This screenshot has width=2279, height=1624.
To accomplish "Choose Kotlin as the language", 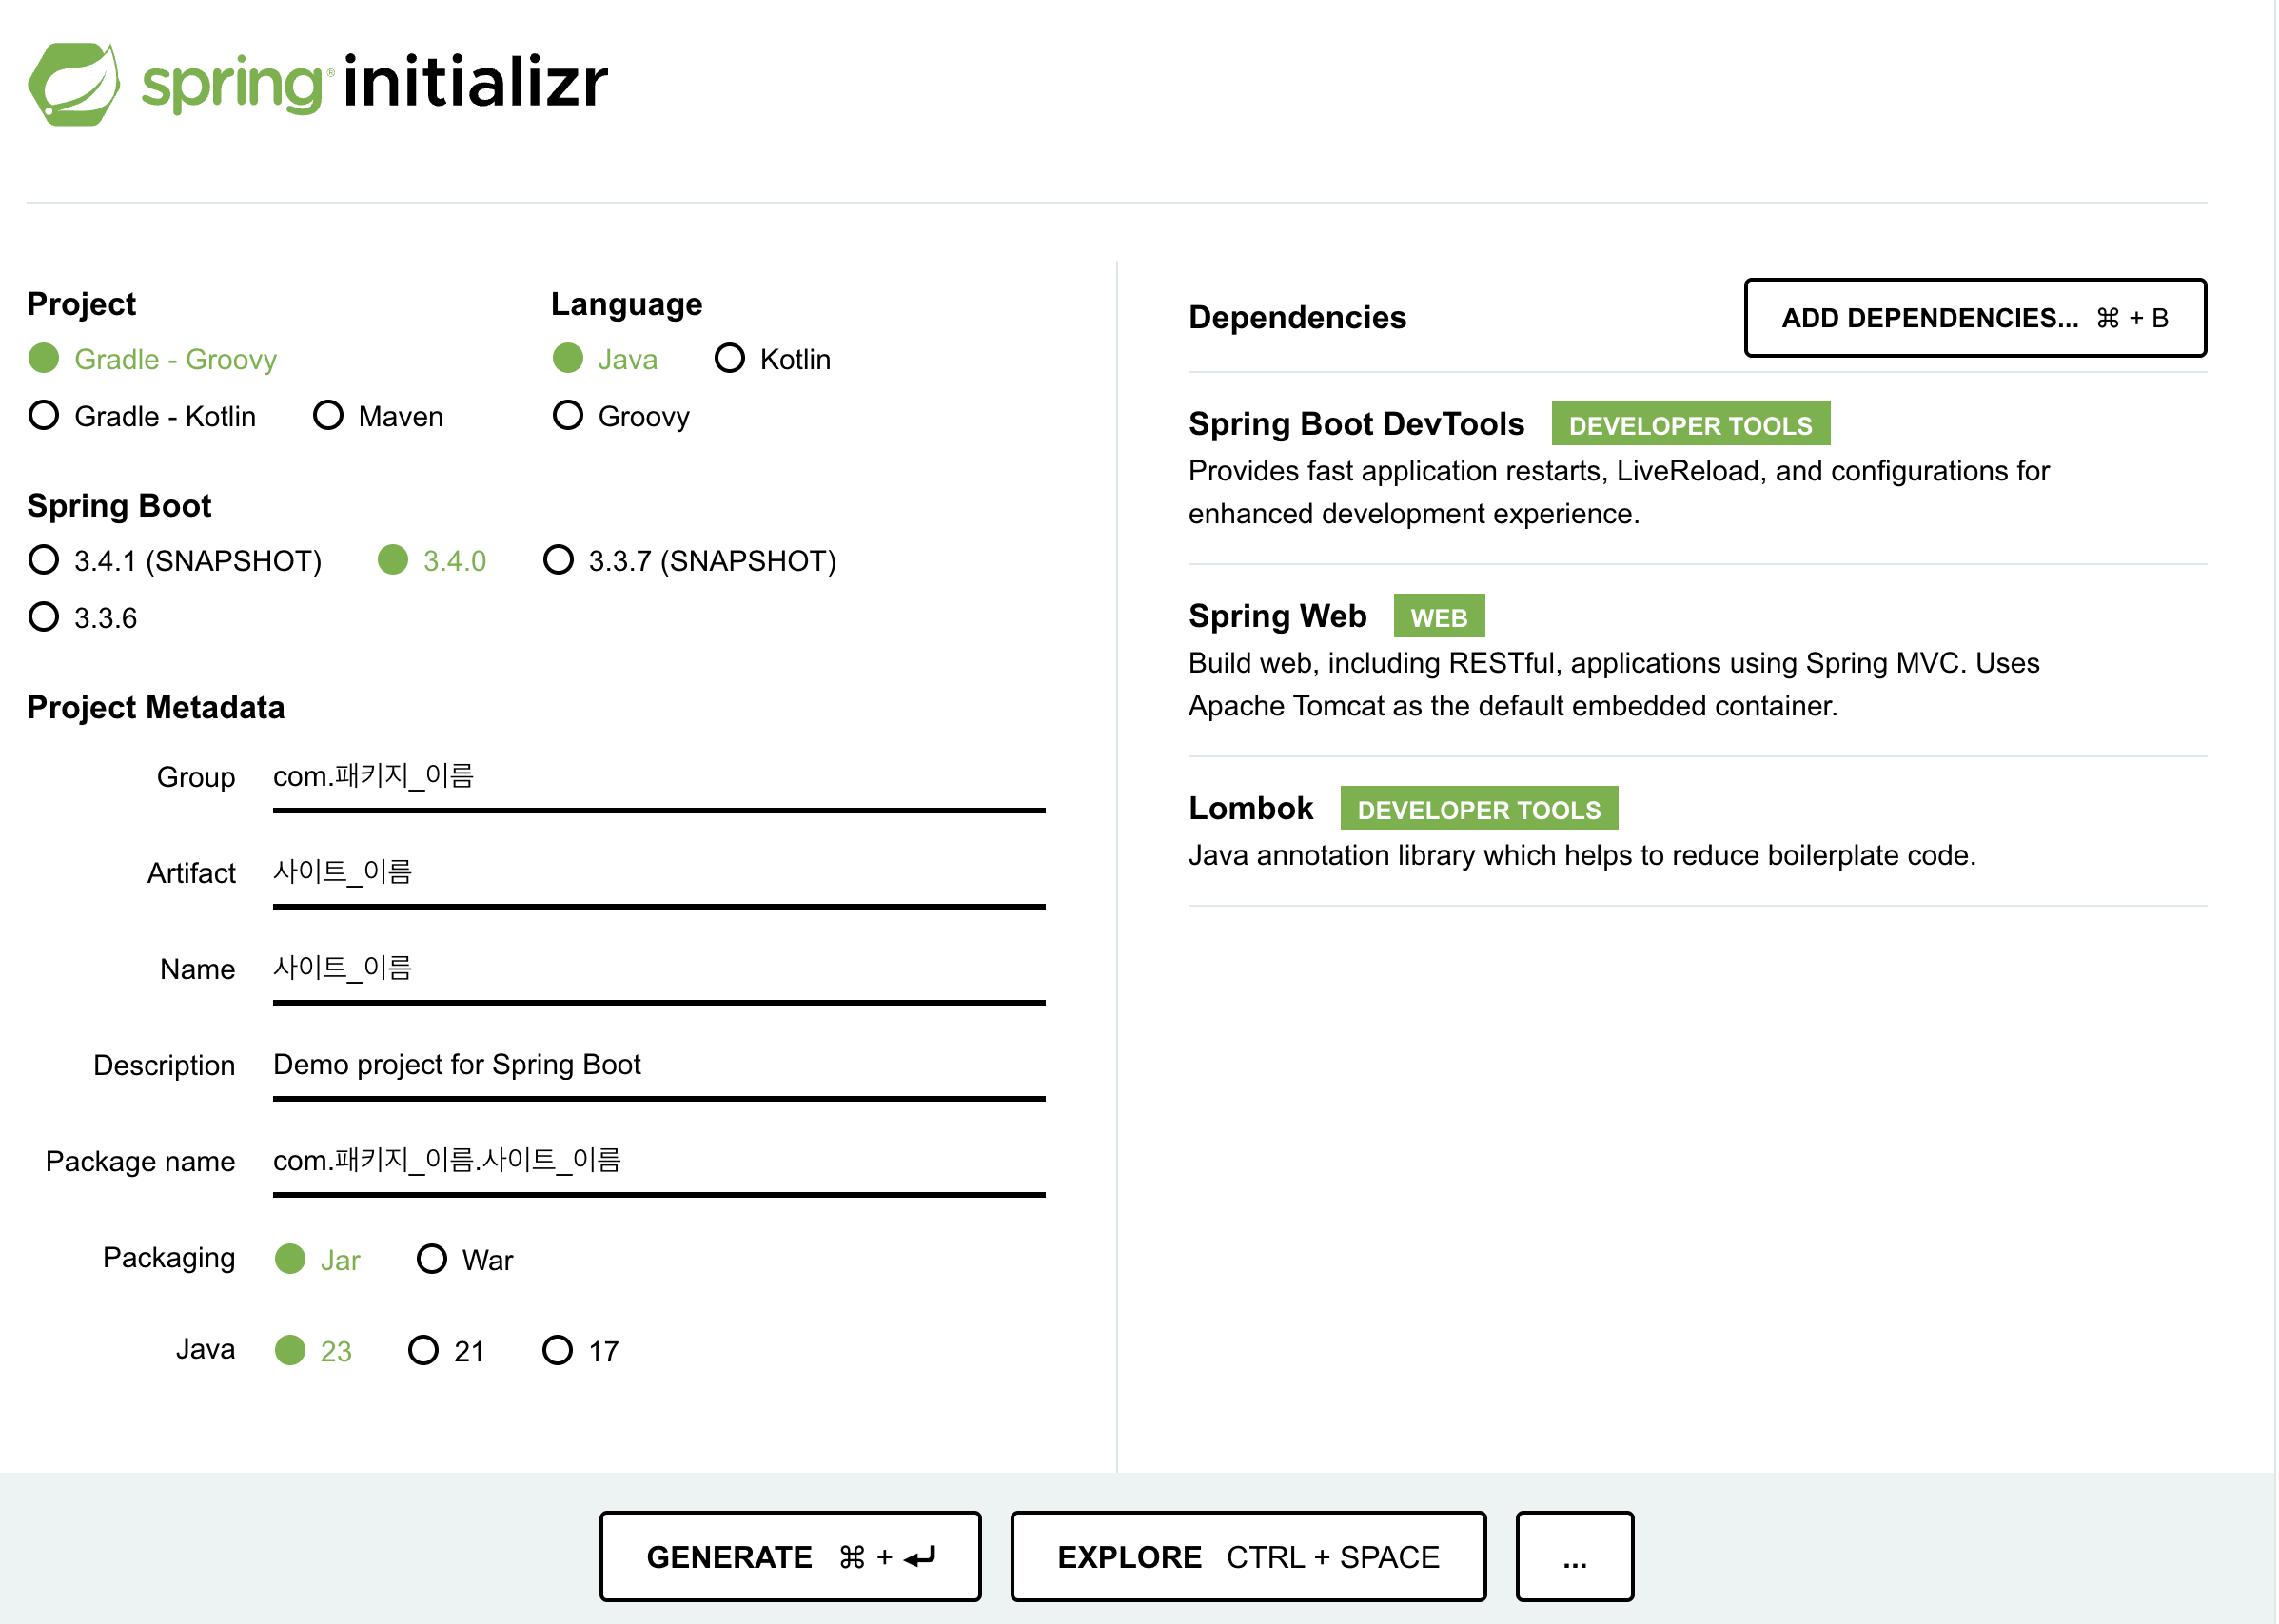I will 730,359.
